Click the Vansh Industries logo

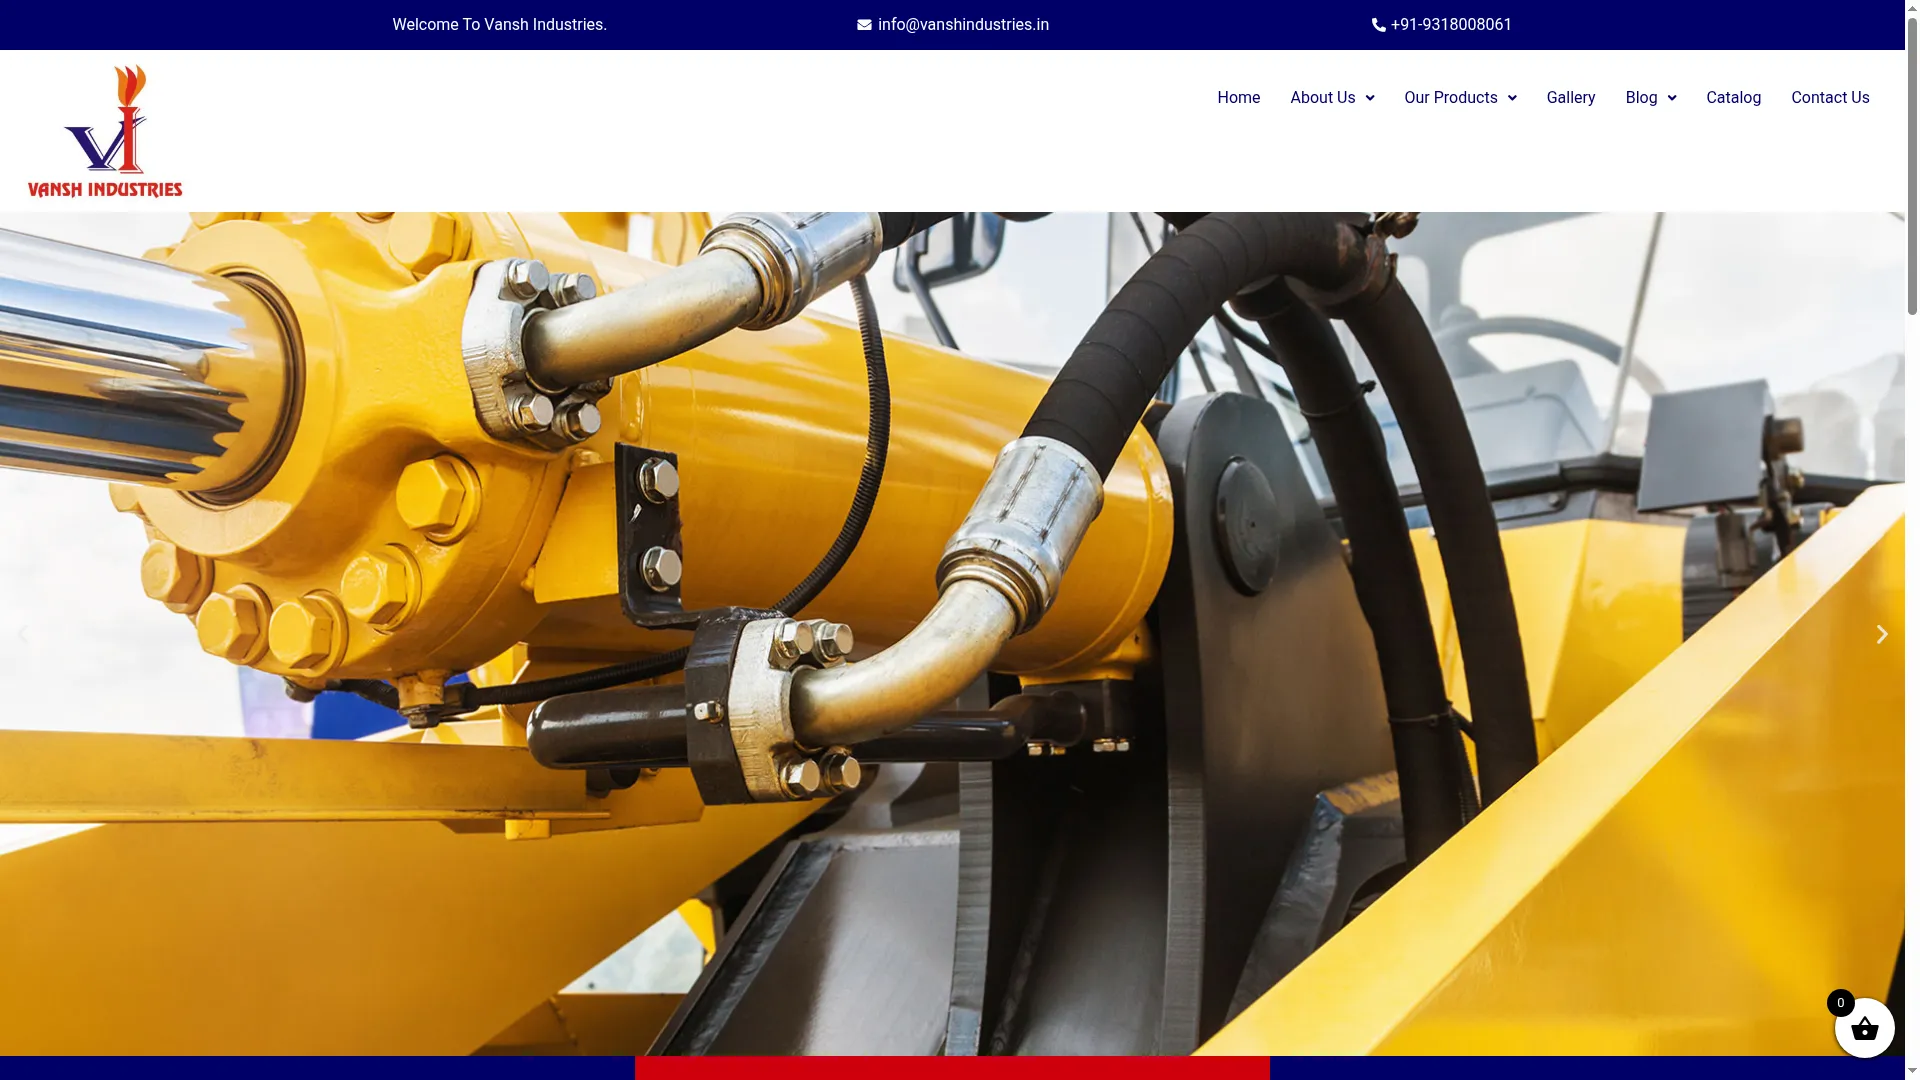[x=105, y=131]
